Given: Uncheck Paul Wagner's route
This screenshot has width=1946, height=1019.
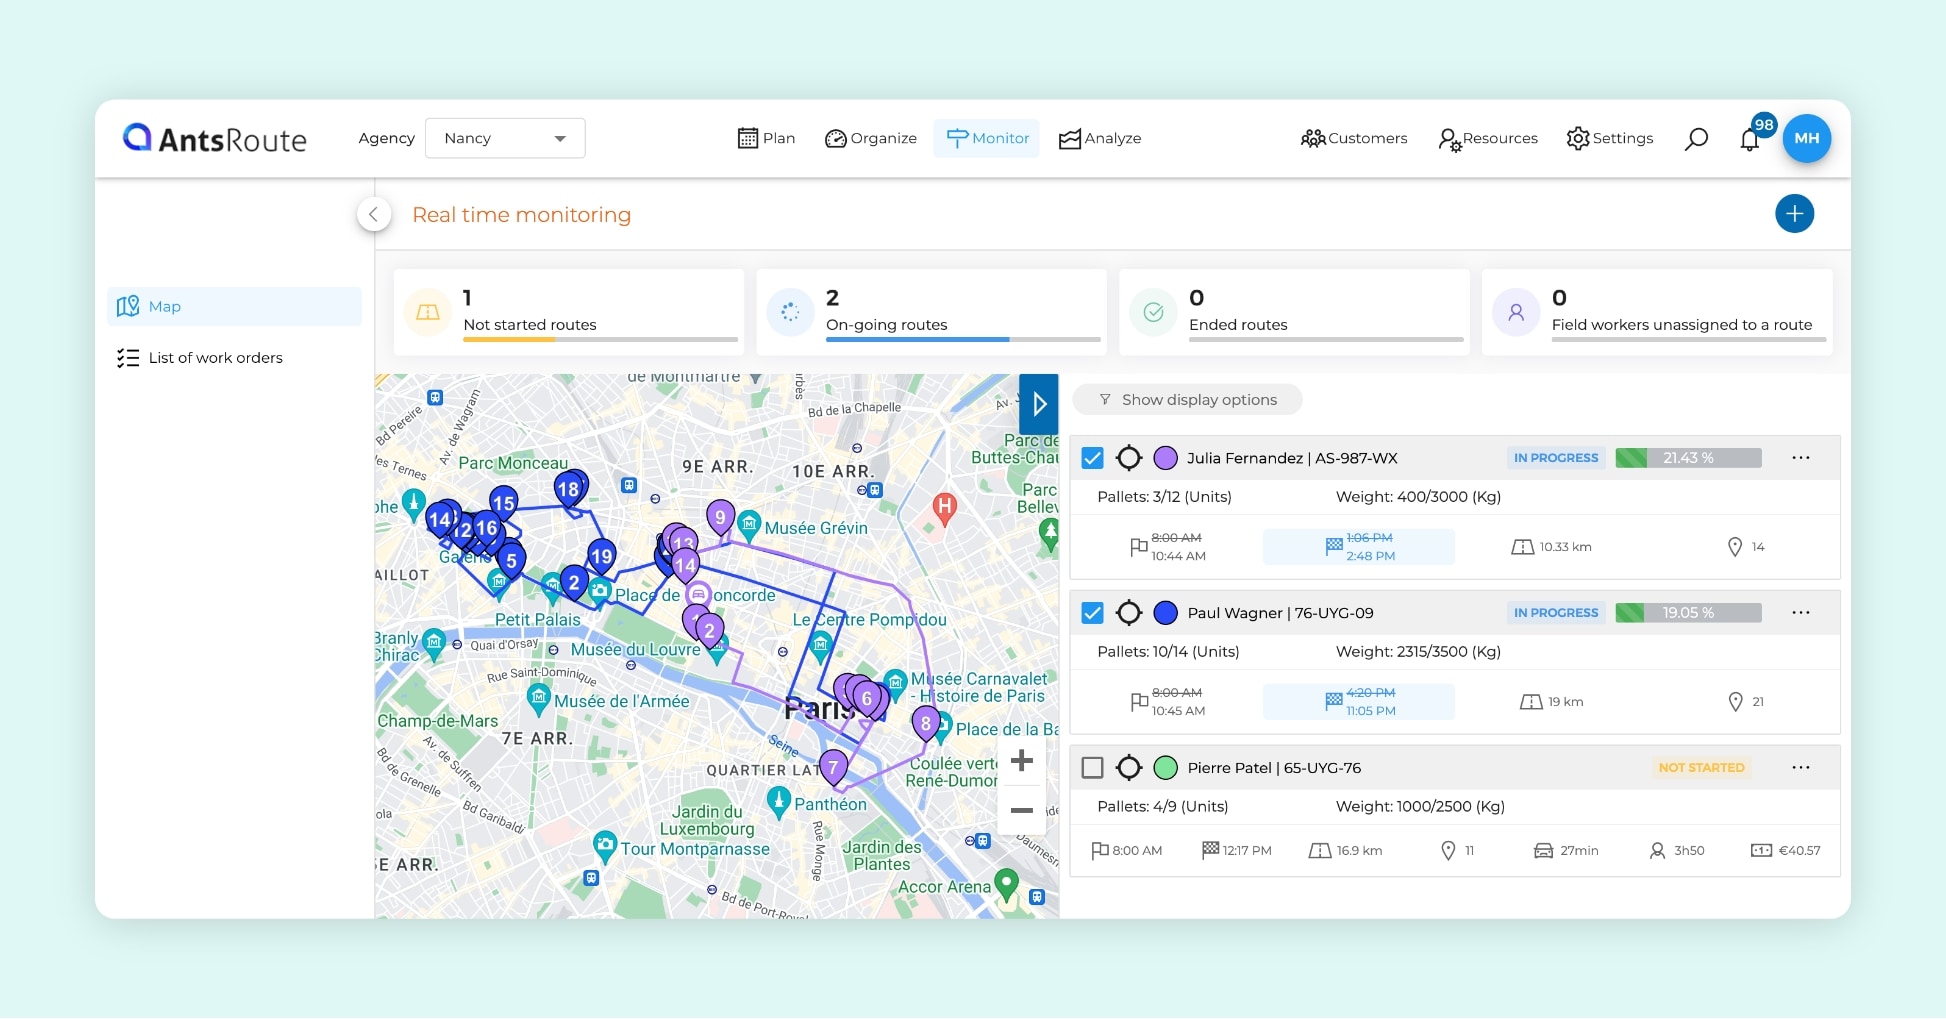Looking at the screenshot, I should 1092,612.
